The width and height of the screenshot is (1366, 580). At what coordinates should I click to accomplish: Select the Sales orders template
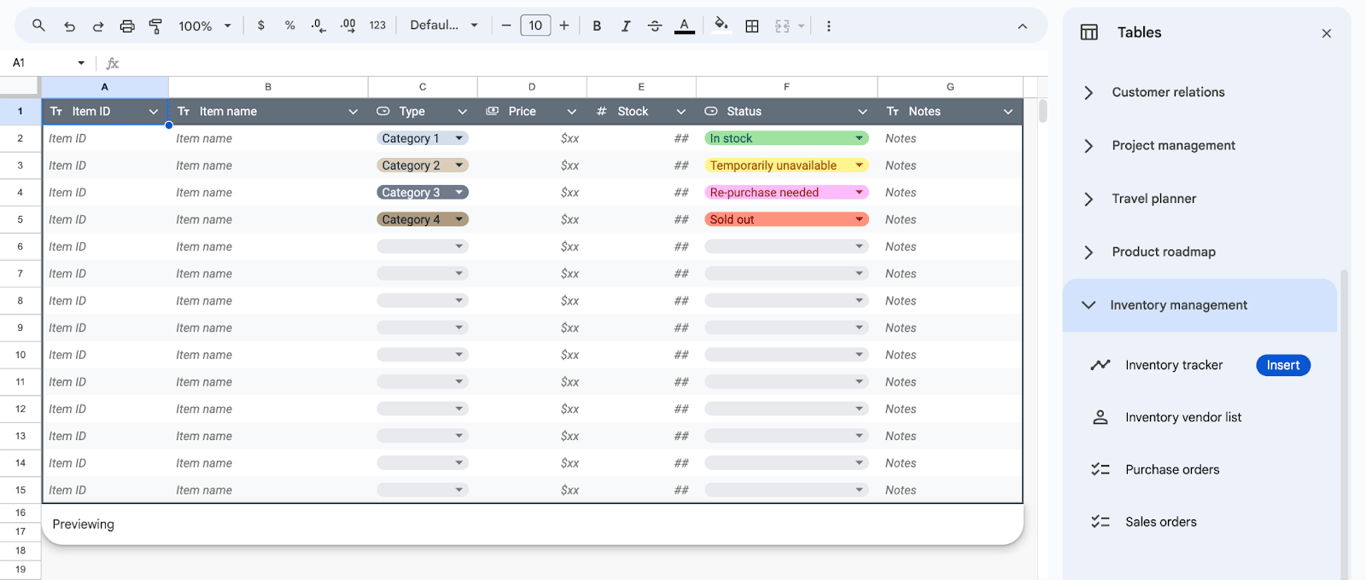(1161, 521)
